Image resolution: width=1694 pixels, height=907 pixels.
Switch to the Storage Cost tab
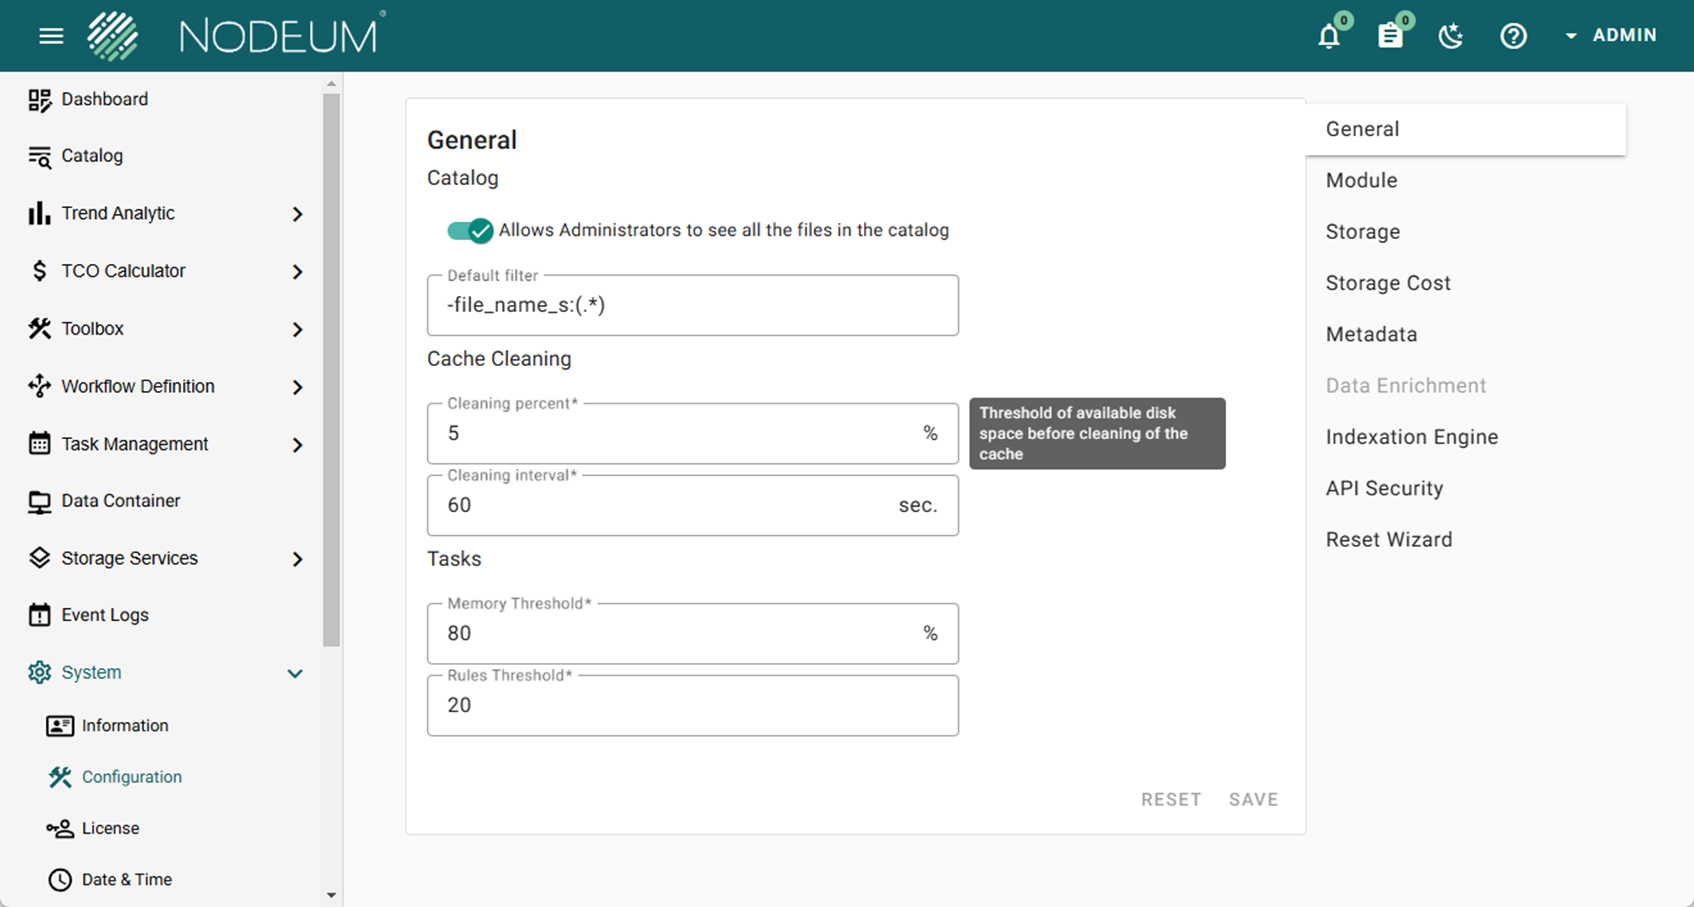coord(1387,283)
